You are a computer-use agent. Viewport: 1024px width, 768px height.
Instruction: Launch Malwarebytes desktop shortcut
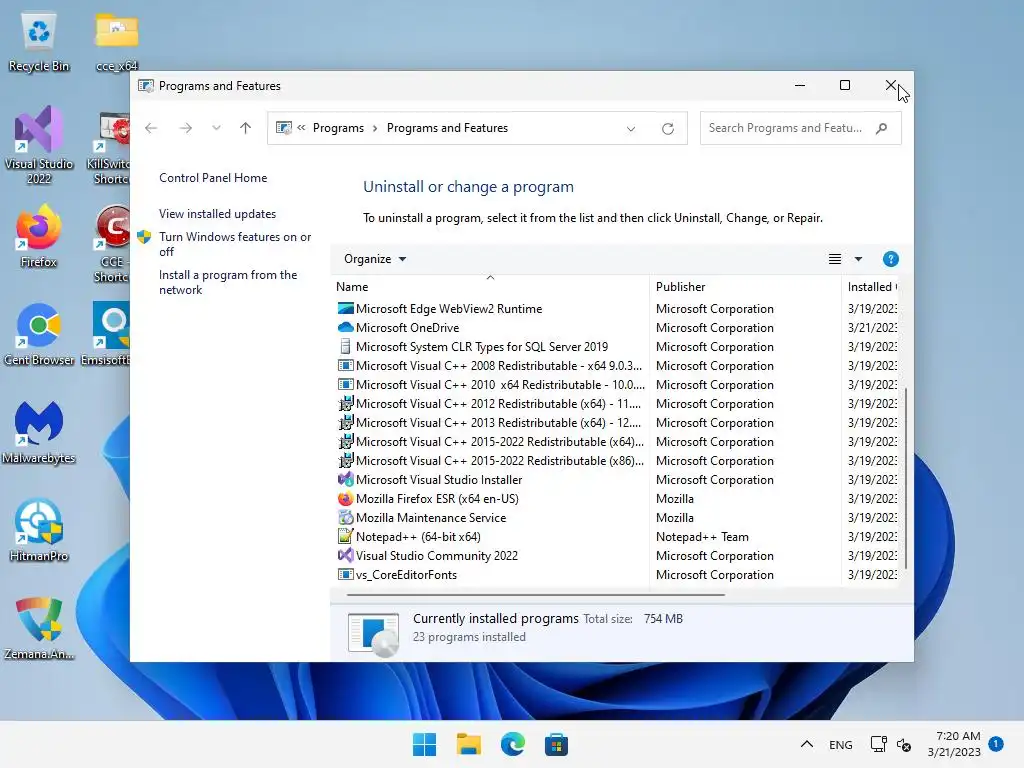point(39,432)
